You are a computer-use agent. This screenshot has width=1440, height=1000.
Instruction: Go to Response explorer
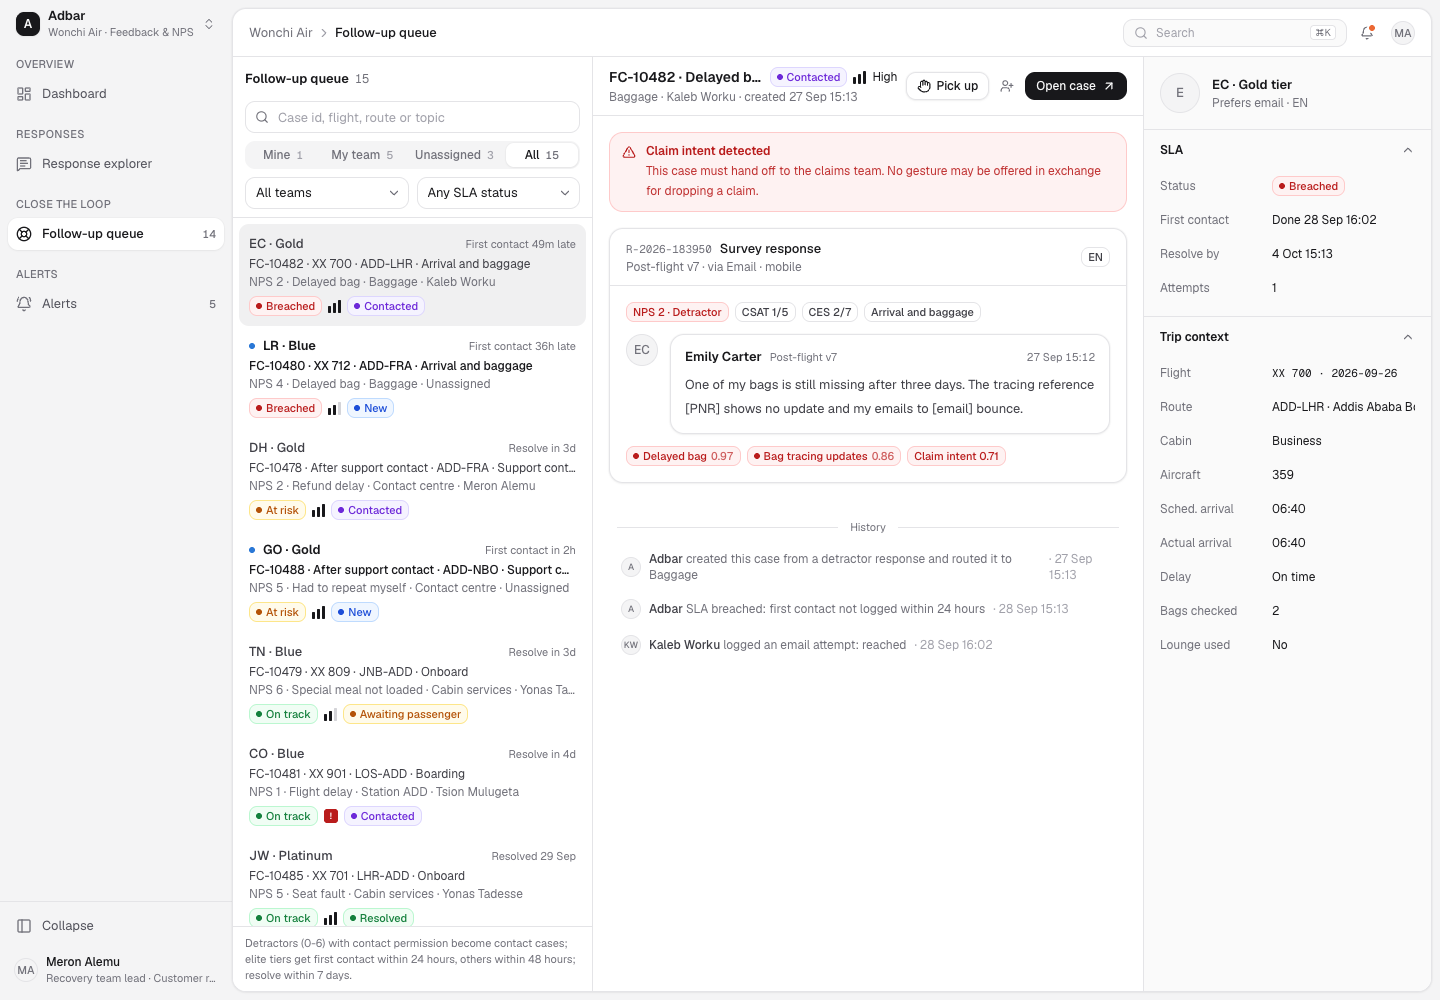[x=116, y=164]
